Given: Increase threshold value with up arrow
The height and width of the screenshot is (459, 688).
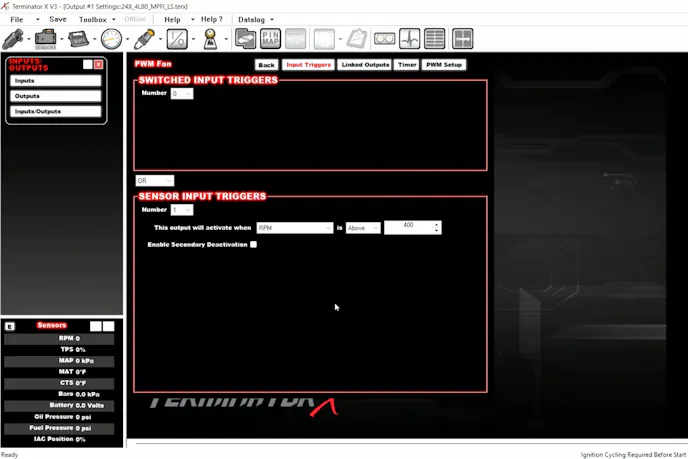Looking at the screenshot, I should (x=437, y=225).
